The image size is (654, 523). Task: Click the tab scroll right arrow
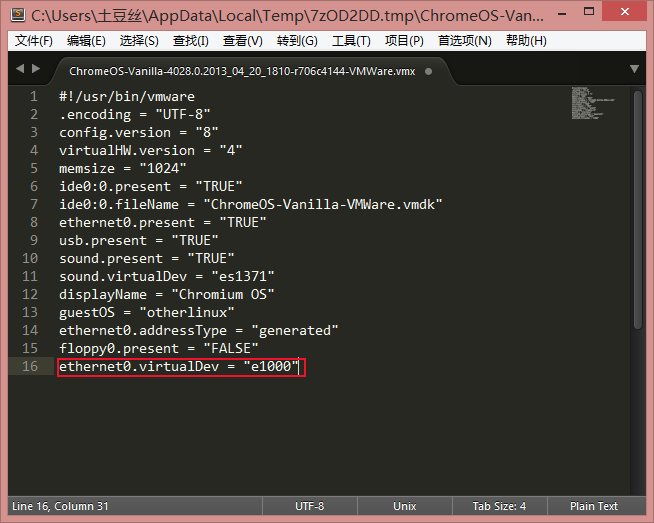coord(37,69)
